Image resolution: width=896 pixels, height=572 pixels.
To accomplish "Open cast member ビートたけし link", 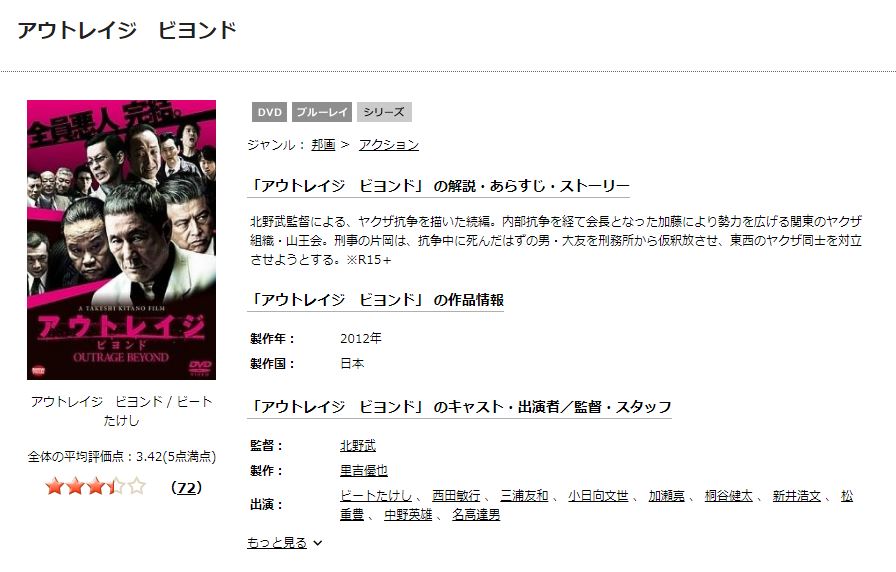I will [x=375, y=496].
